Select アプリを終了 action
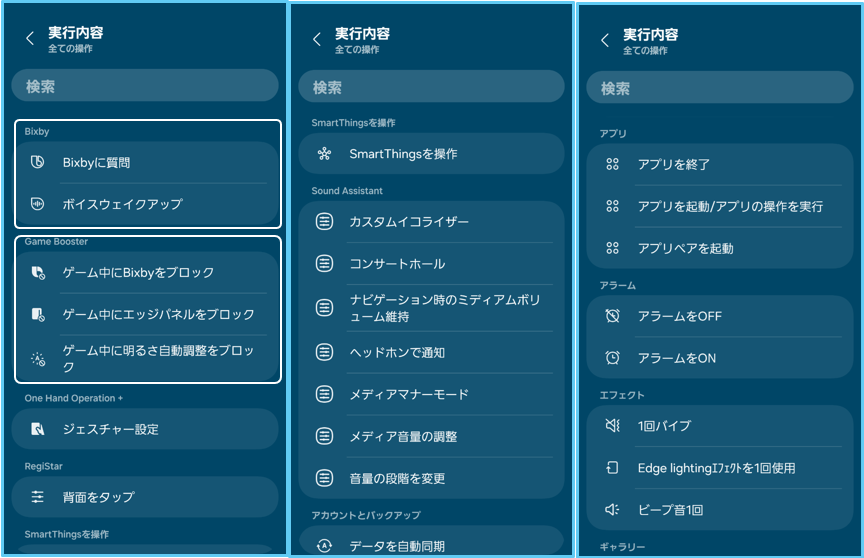The height and width of the screenshot is (558, 864). coord(720,164)
